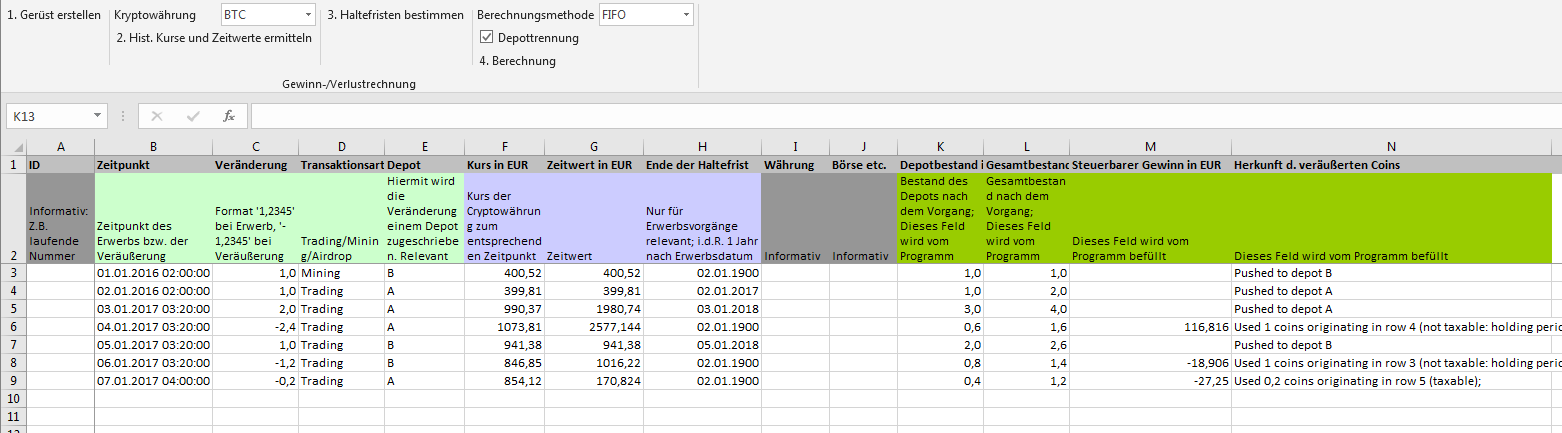
Task: Toggle the Depottrennung checkbox
Action: tap(487, 38)
